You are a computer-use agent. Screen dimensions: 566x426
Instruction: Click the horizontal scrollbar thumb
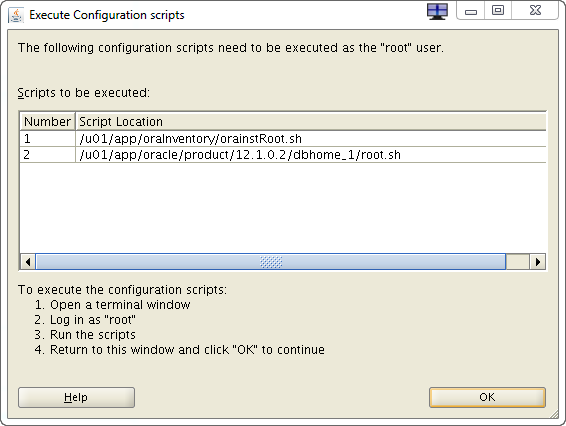pos(271,262)
